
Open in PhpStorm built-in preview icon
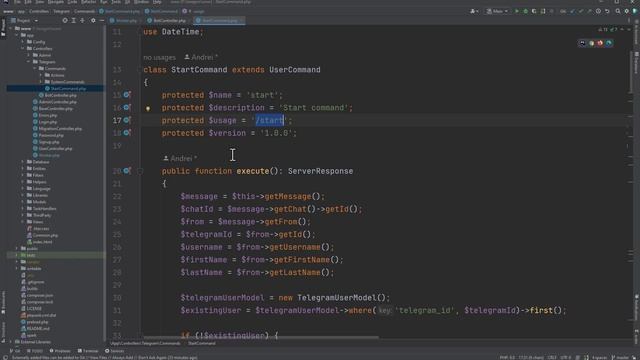click(x=582, y=43)
